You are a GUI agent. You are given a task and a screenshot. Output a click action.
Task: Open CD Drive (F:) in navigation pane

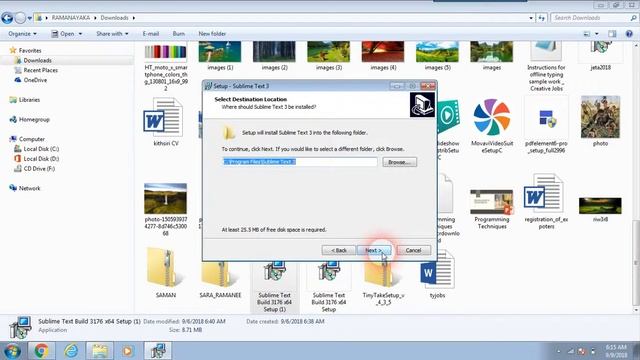point(39,169)
